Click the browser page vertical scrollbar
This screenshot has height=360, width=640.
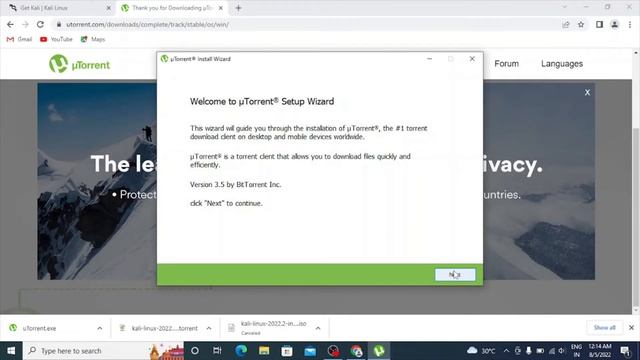(636, 218)
